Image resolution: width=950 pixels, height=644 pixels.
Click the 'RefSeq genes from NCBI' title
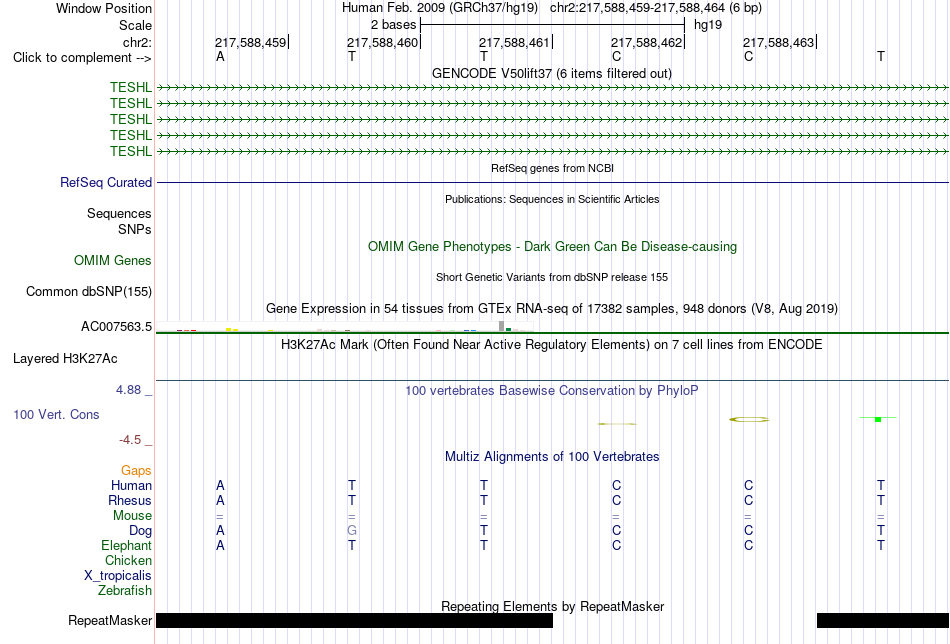[x=552, y=168]
